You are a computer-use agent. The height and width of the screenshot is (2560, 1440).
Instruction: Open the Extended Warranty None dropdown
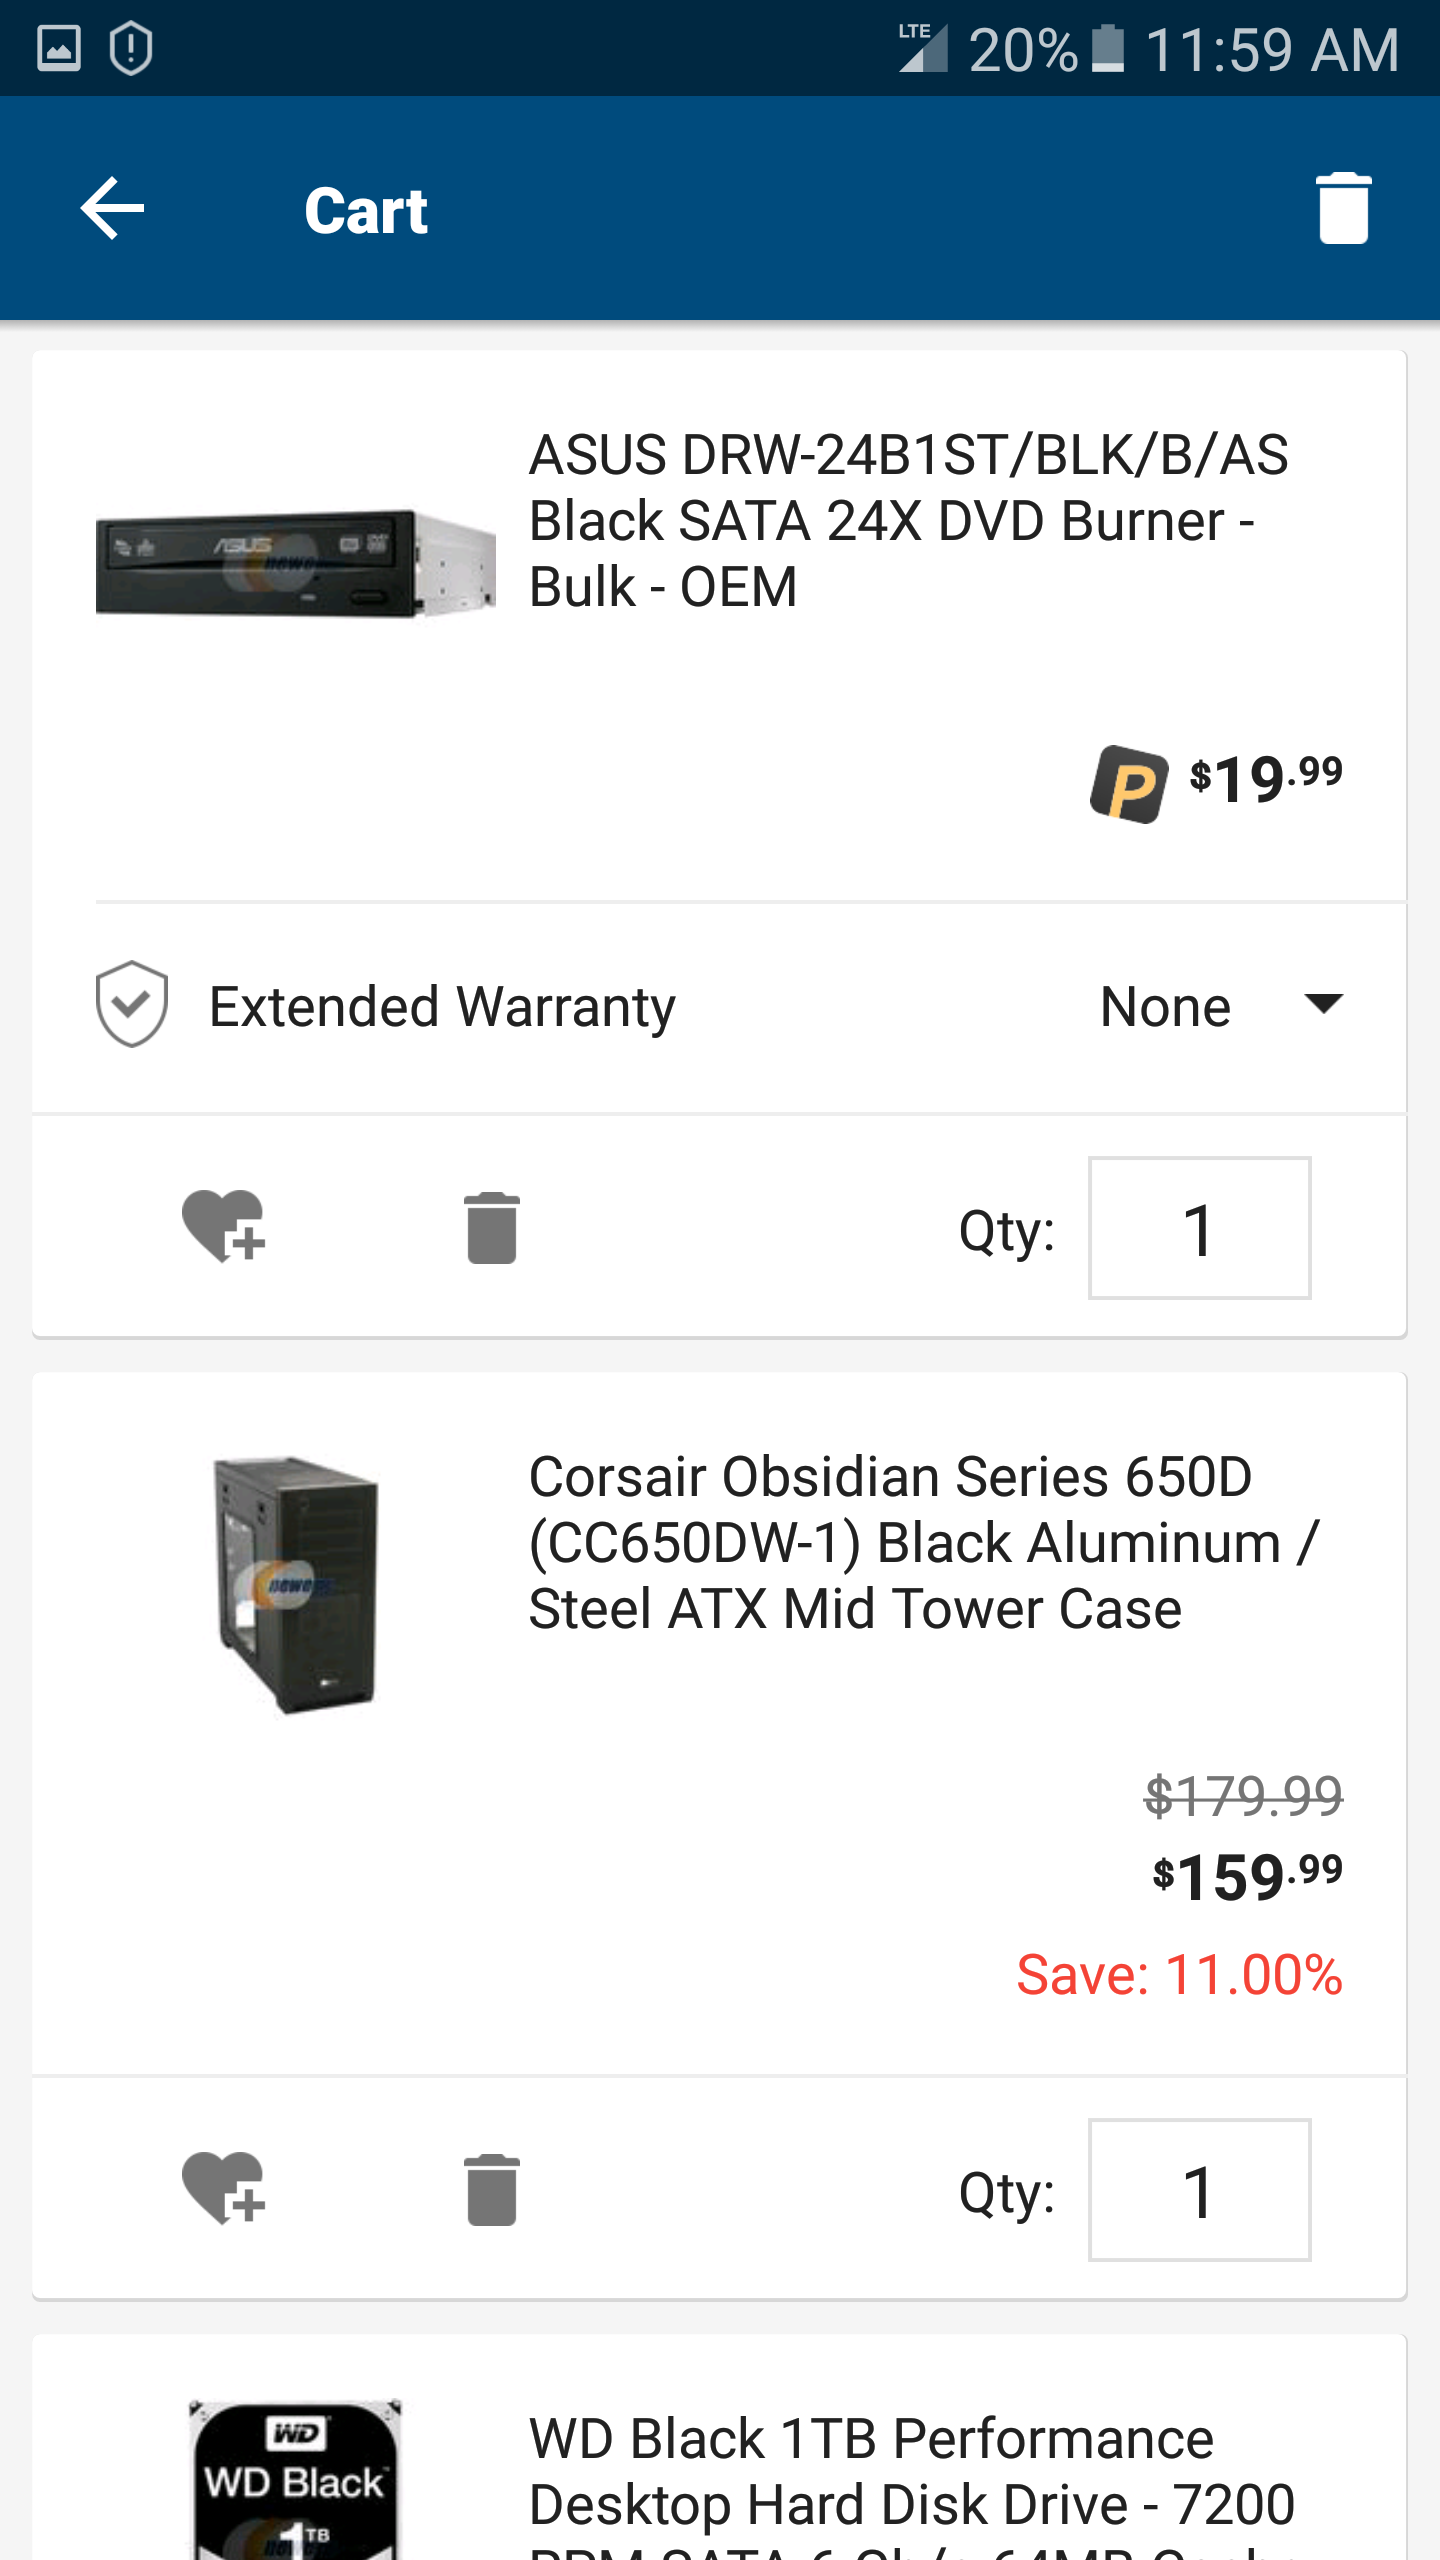pyautogui.click(x=1222, y=1006)
